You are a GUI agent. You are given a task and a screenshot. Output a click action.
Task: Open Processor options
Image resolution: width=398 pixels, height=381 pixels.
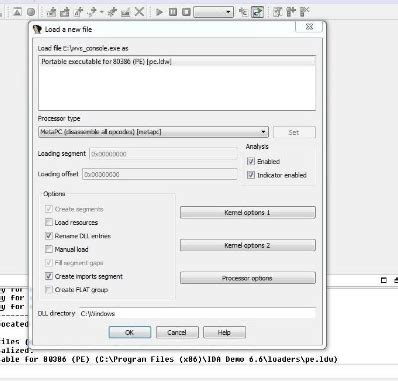pos(248,278)
